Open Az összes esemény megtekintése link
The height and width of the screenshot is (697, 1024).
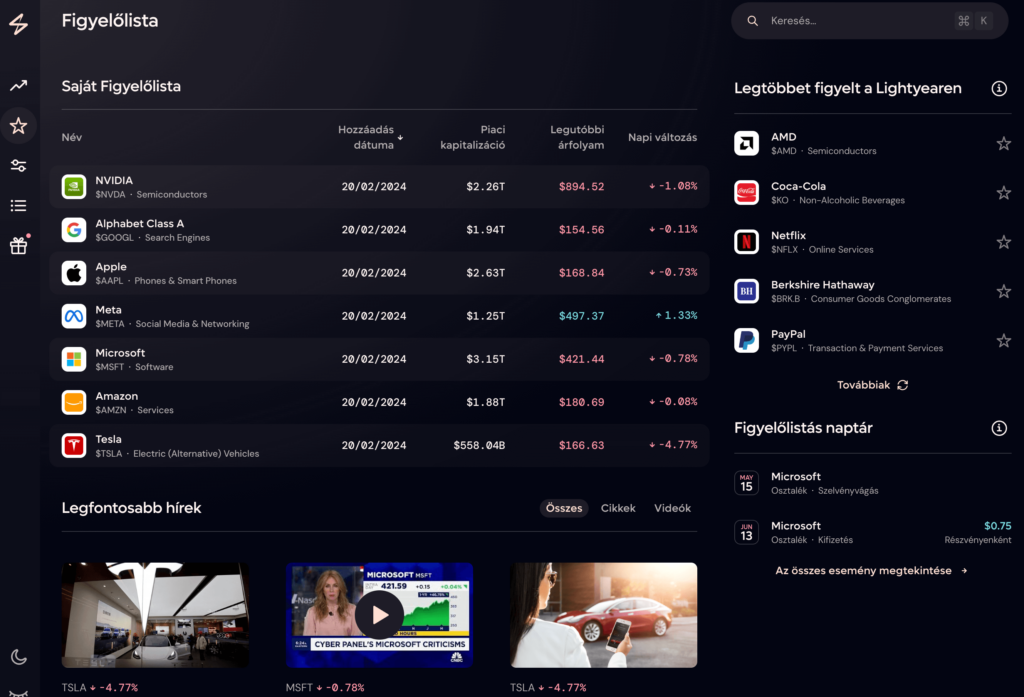871,571
